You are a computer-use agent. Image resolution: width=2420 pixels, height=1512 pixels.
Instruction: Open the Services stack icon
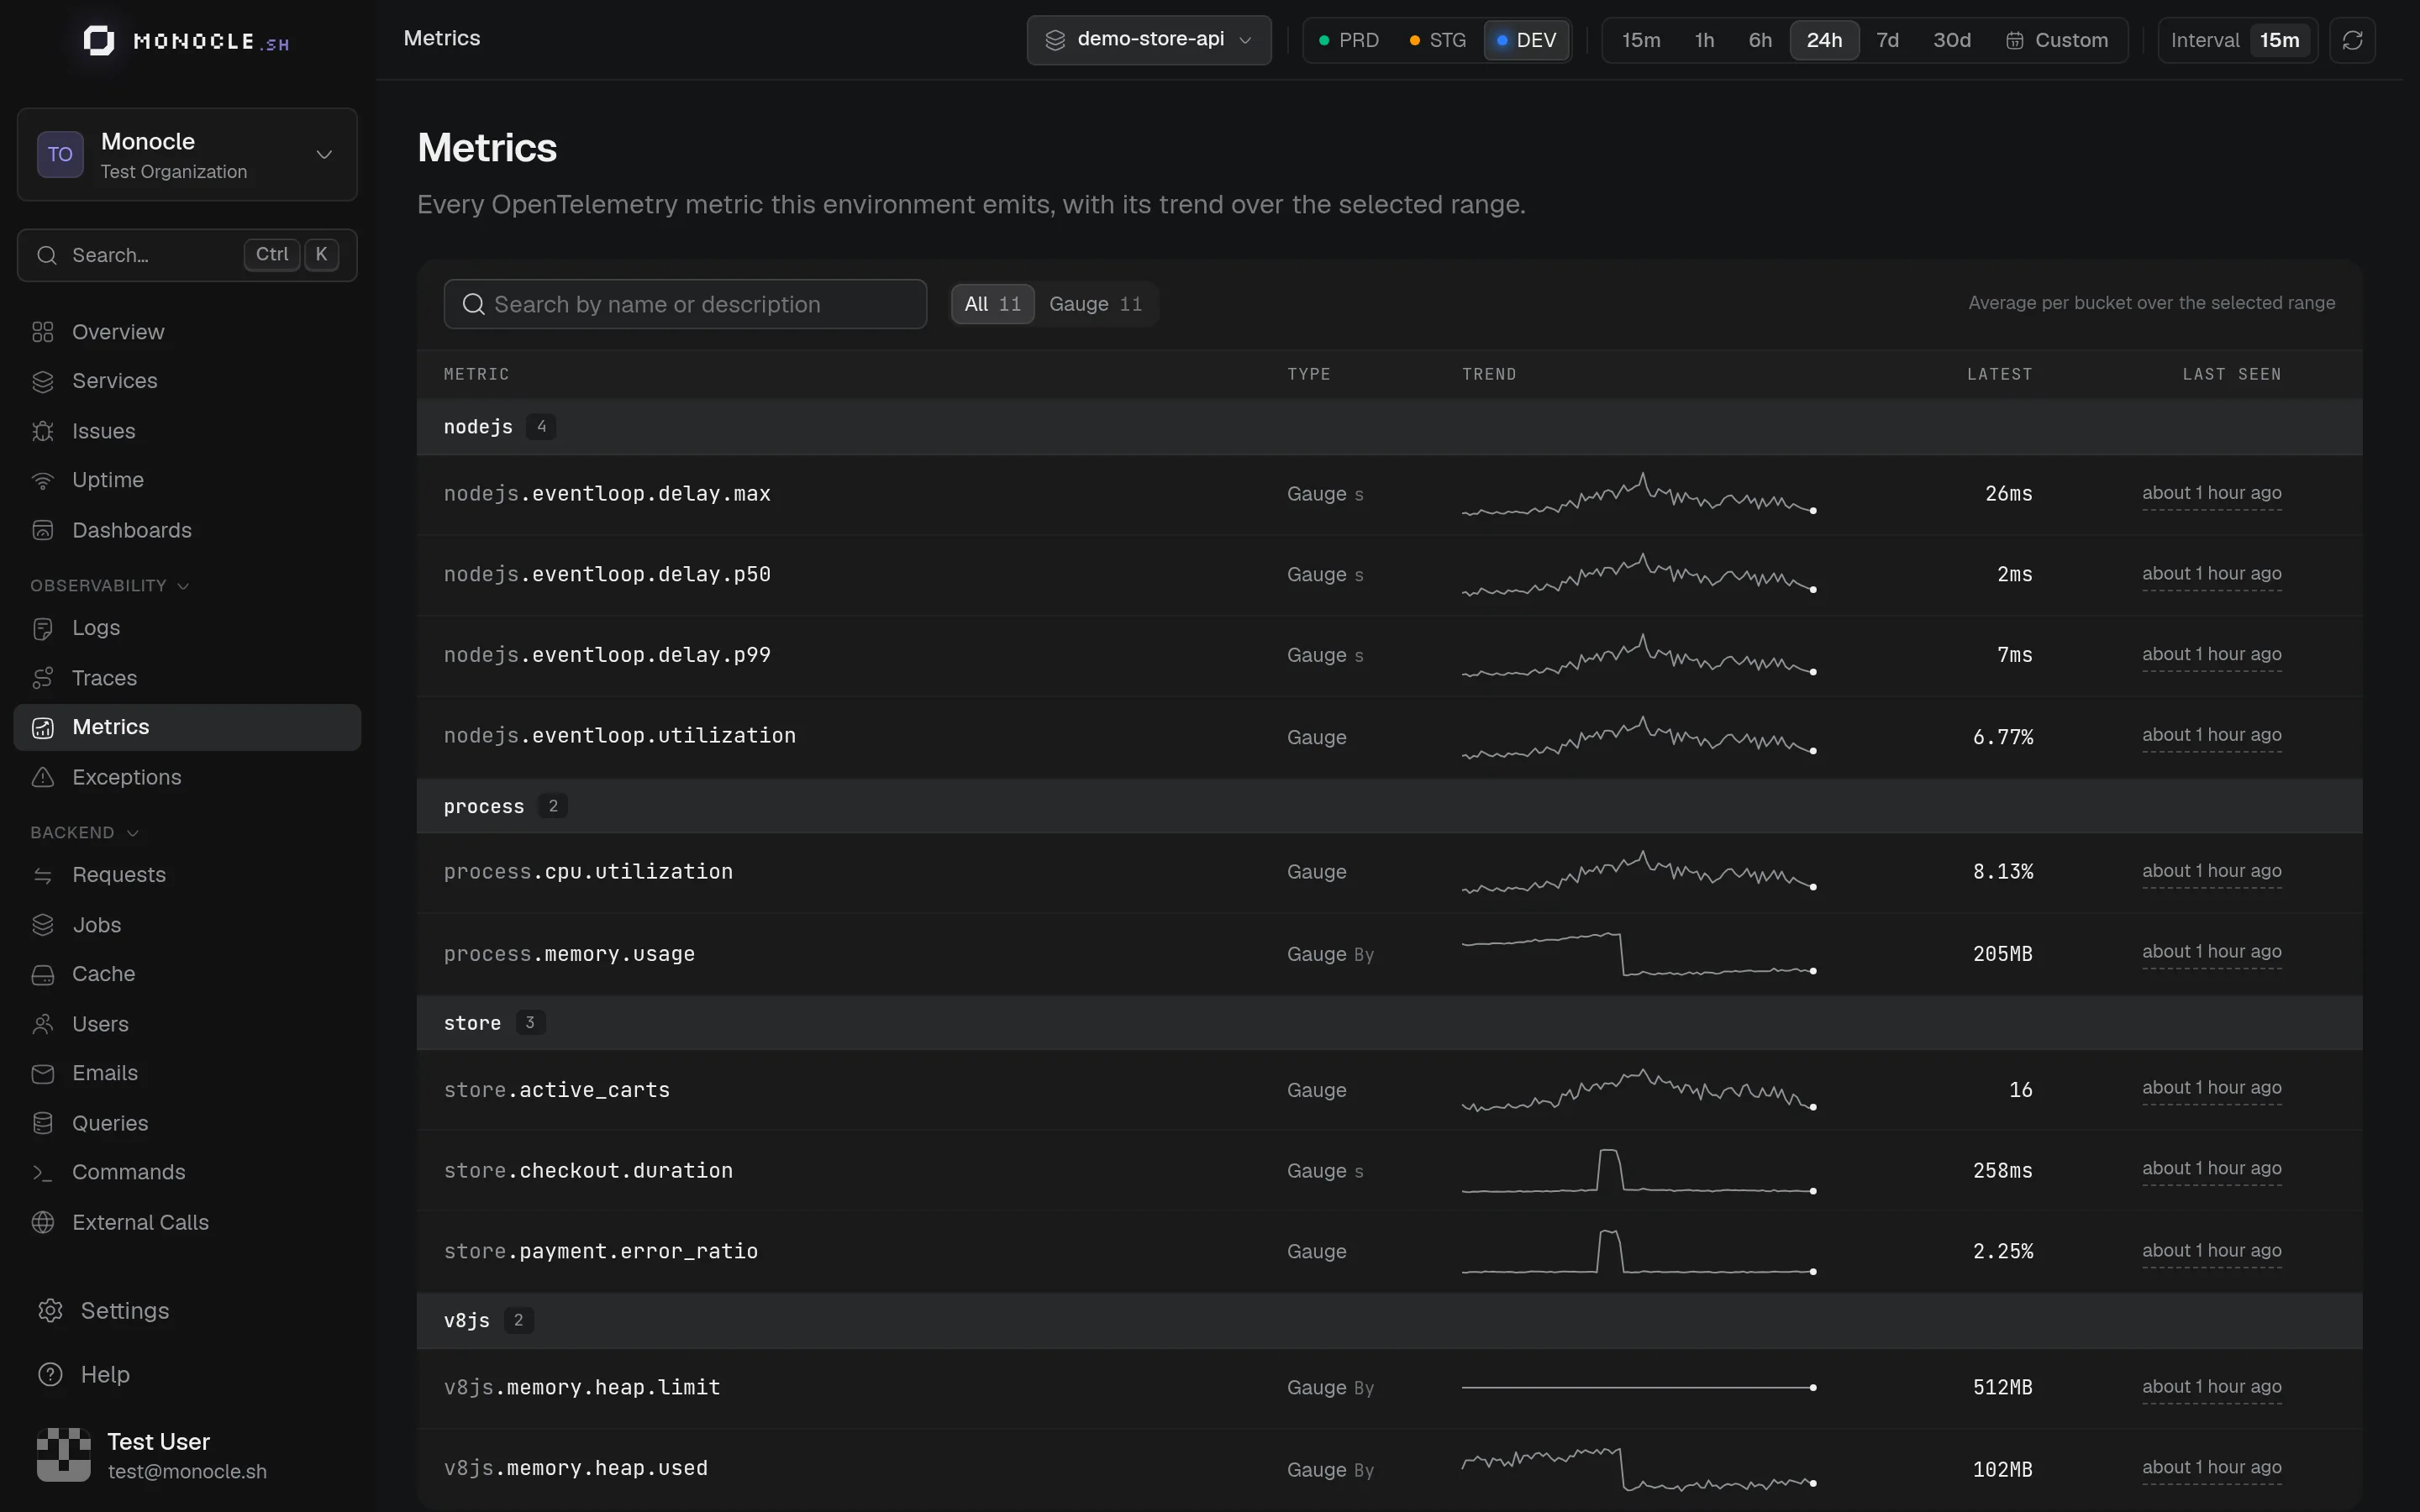tap(43, 381)
